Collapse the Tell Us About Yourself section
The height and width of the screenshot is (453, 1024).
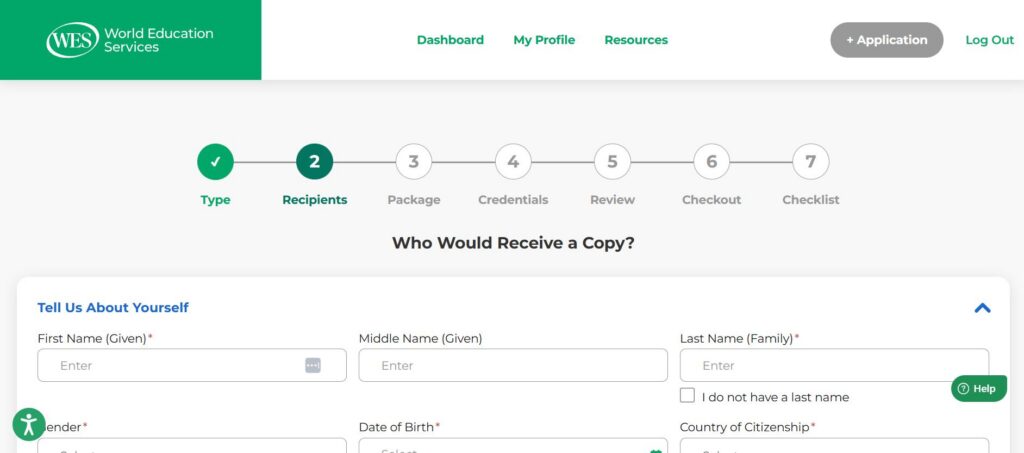click(x=982, y=308)
